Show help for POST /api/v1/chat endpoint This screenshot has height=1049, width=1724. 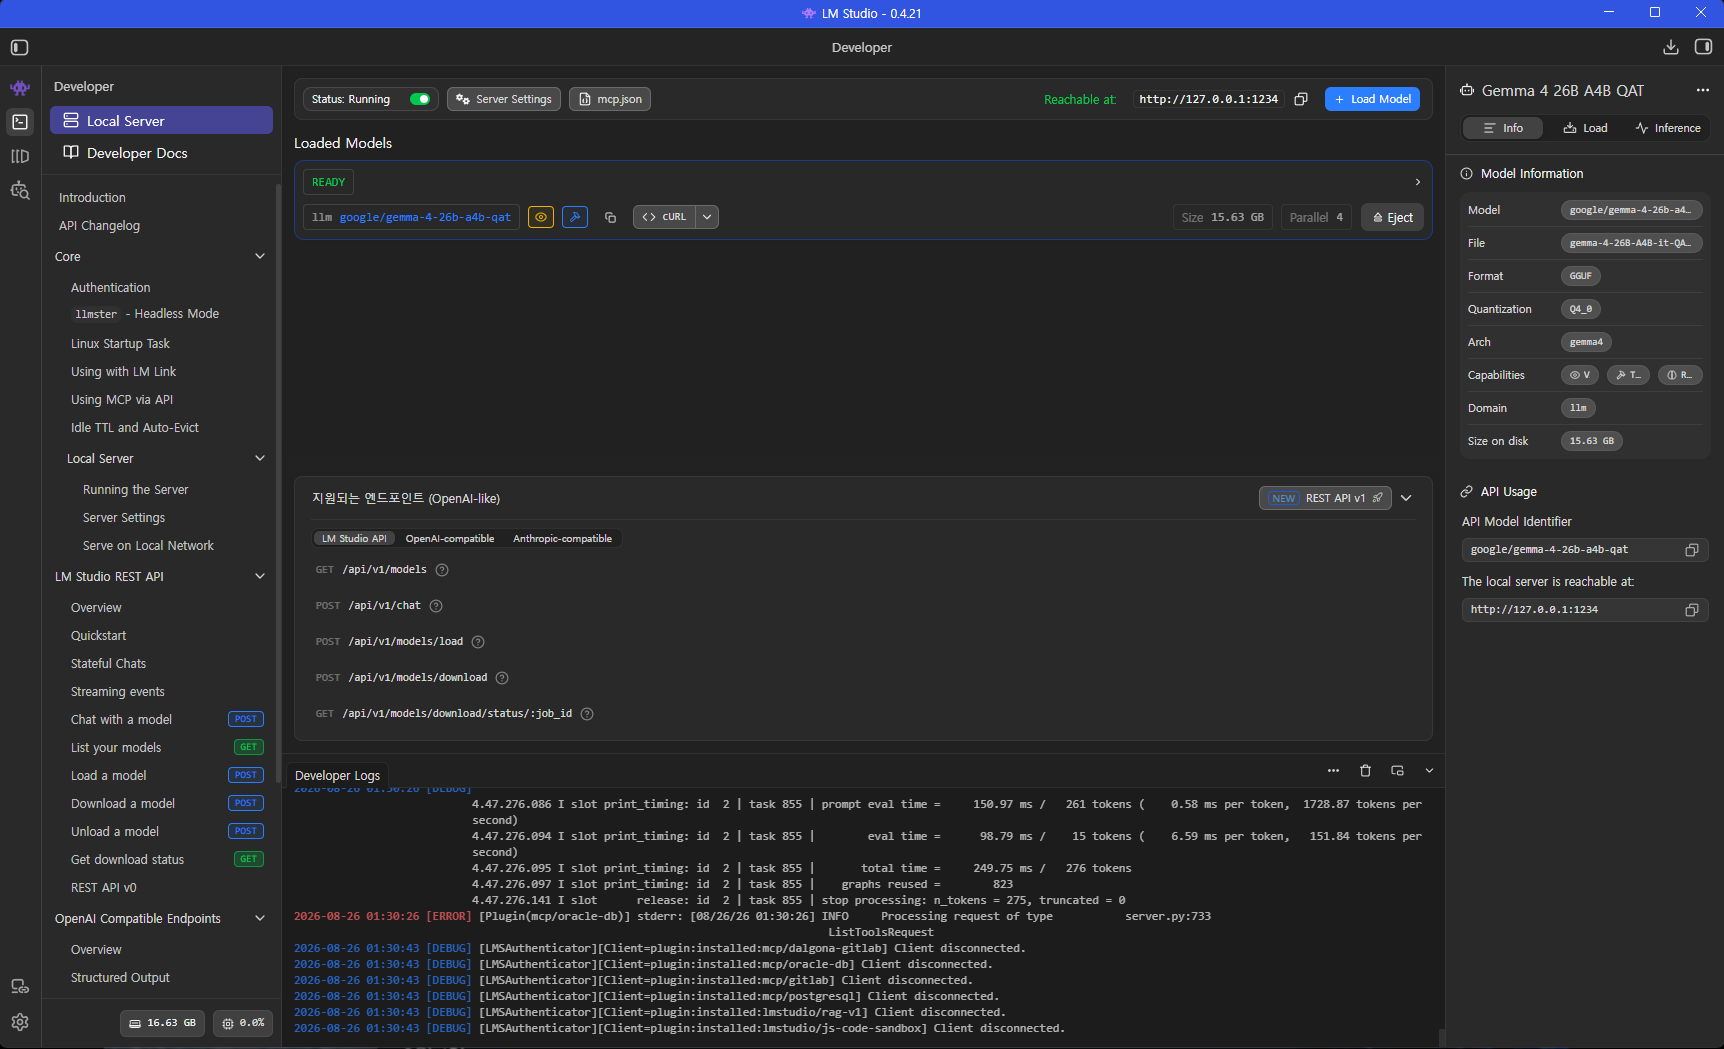(x=436, y=606)
